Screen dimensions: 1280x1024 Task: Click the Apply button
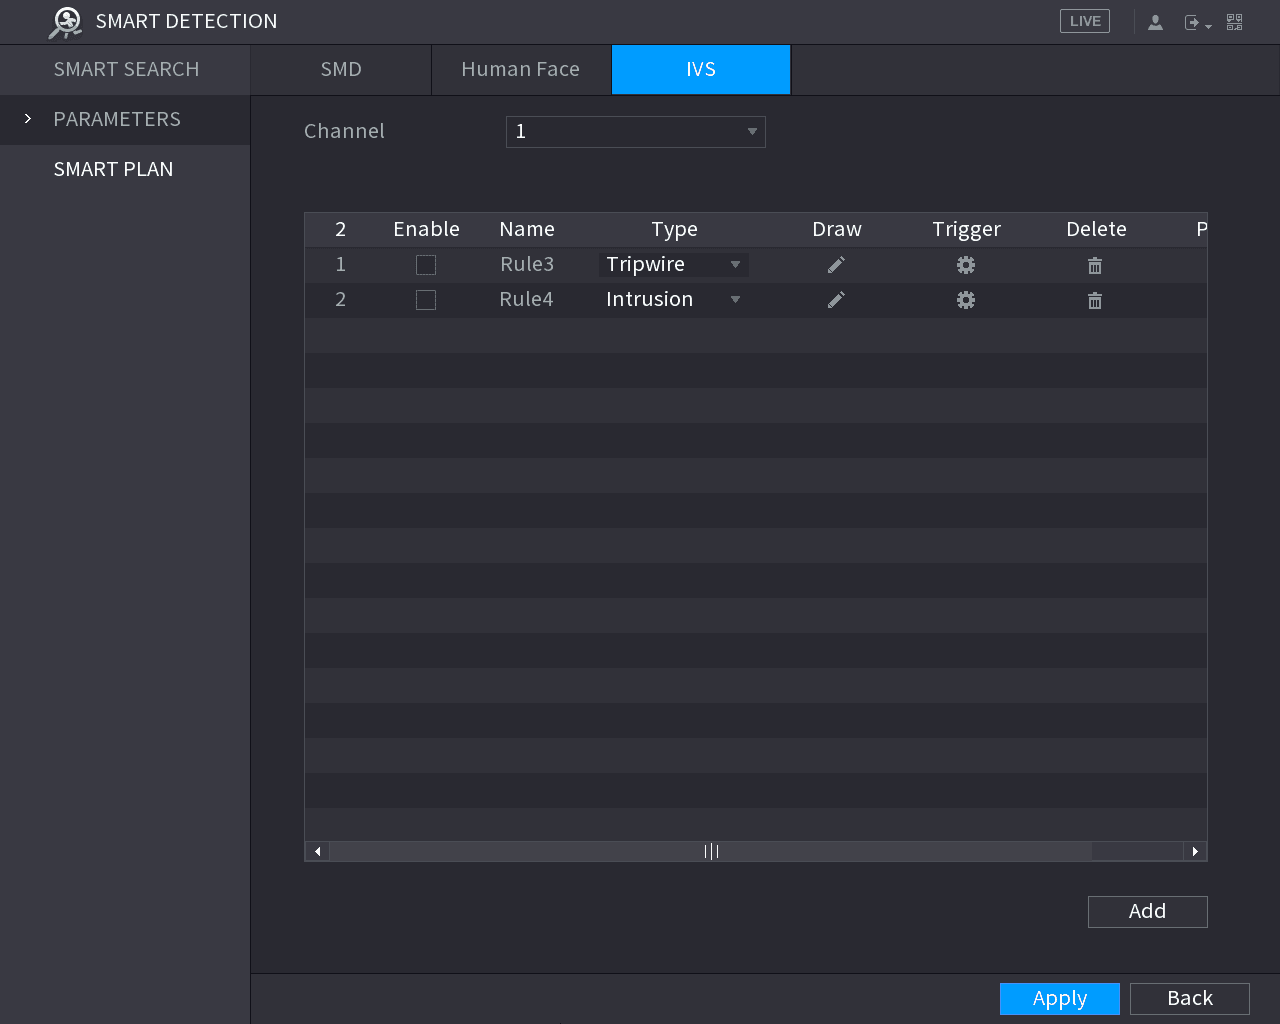(1060, 999)
